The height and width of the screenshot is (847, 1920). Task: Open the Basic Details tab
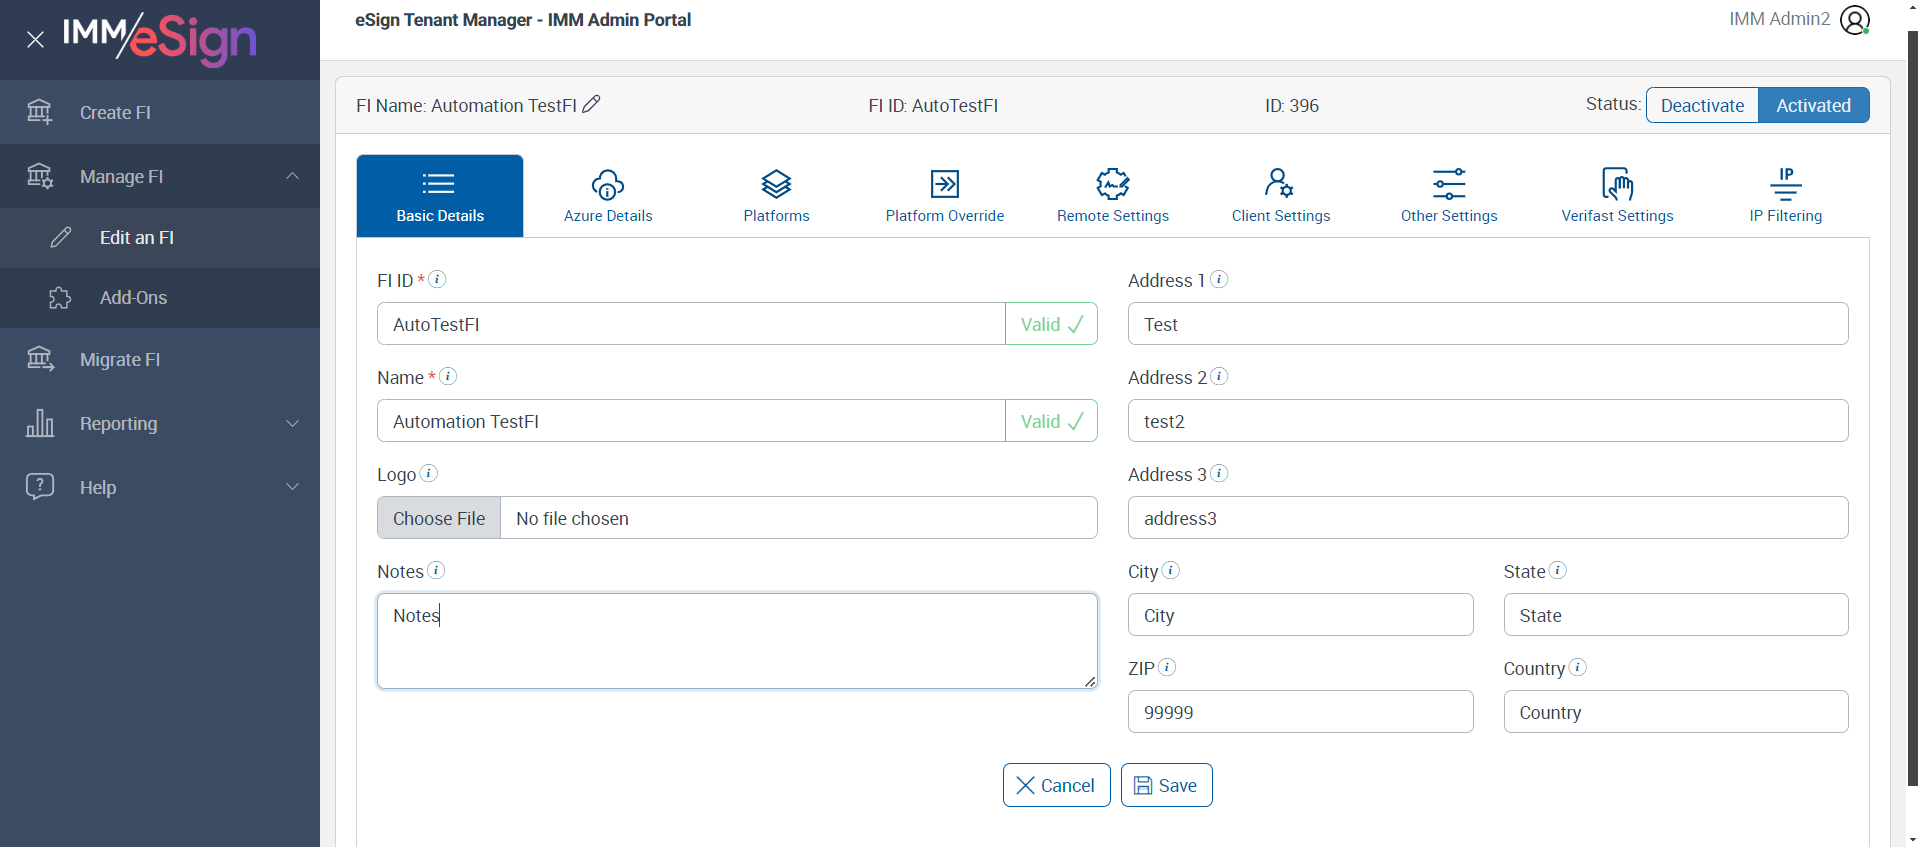(x=440, y=196)
